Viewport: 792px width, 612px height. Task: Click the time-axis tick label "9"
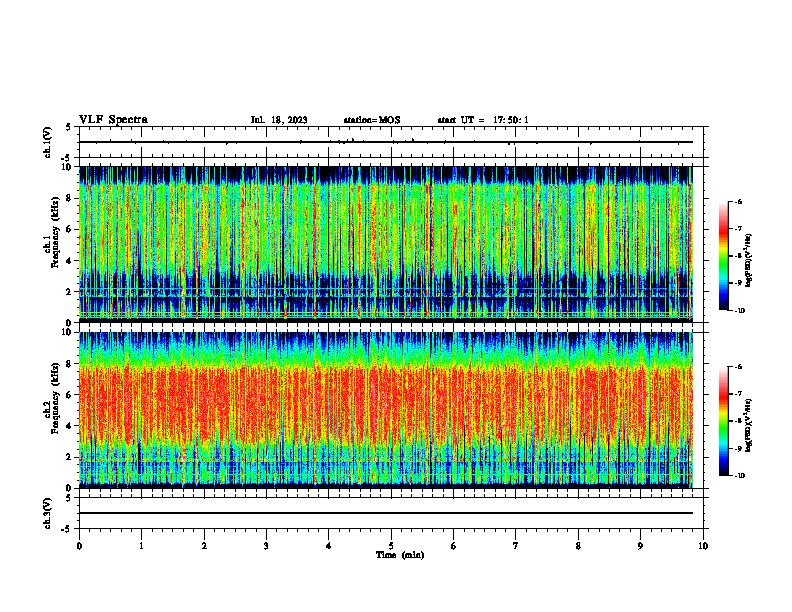(x=640, y=546)
